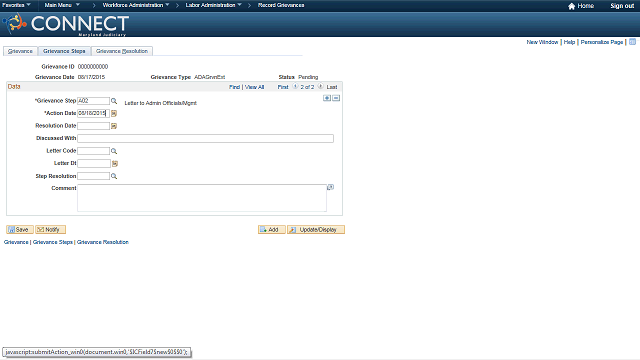Select the 'Letter to Admin Officials/Mgmt' description
The width and height of the screenshot is (640, 360).
[x=160, y=103]
